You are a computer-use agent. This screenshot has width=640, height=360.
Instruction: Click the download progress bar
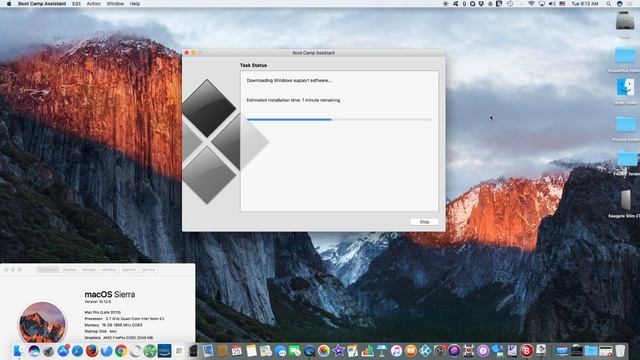point(339,120)
